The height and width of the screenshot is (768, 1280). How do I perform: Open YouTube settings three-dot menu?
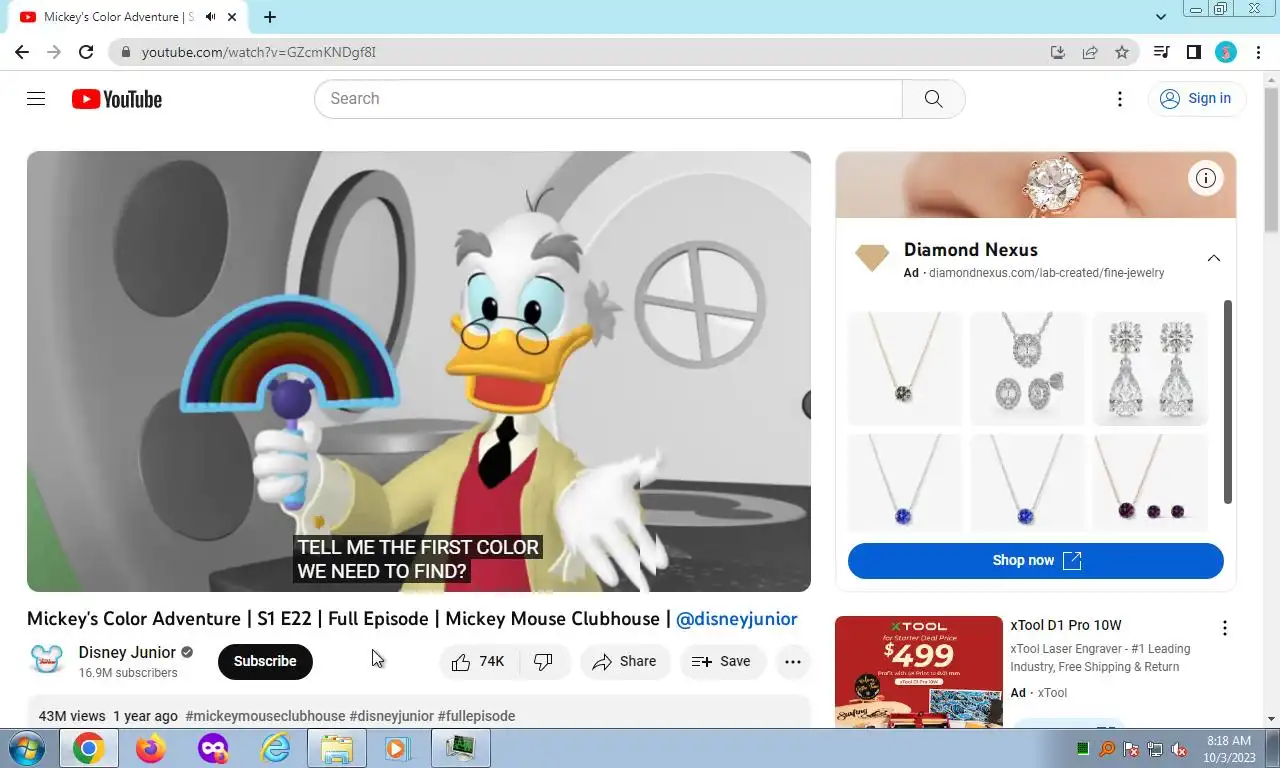click(x=1120, y=98)
